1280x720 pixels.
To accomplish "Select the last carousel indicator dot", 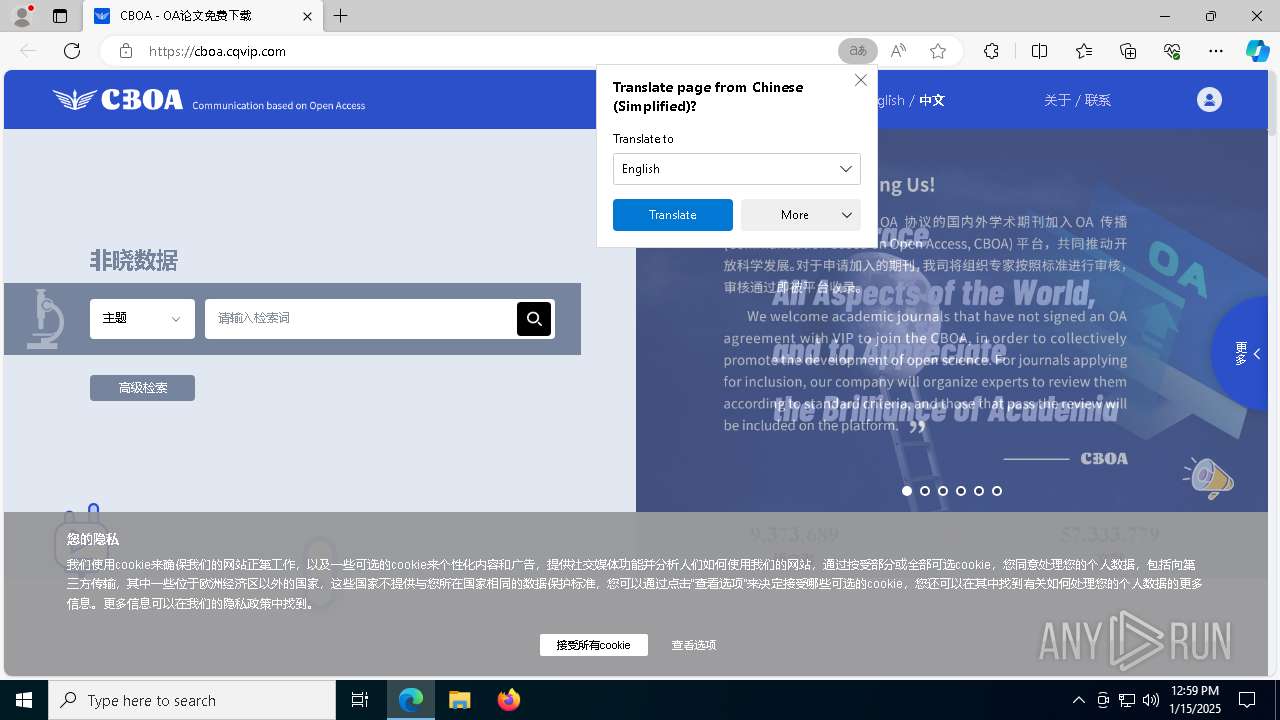I will (997, 491).
